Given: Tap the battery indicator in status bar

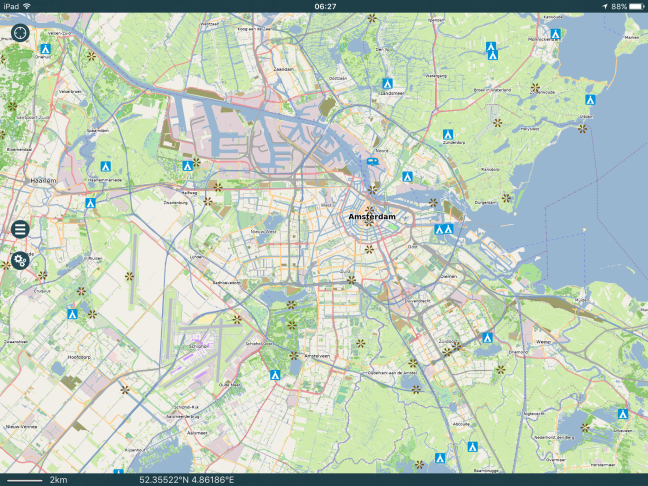Looking at the screenshot, I should [626, 6].
